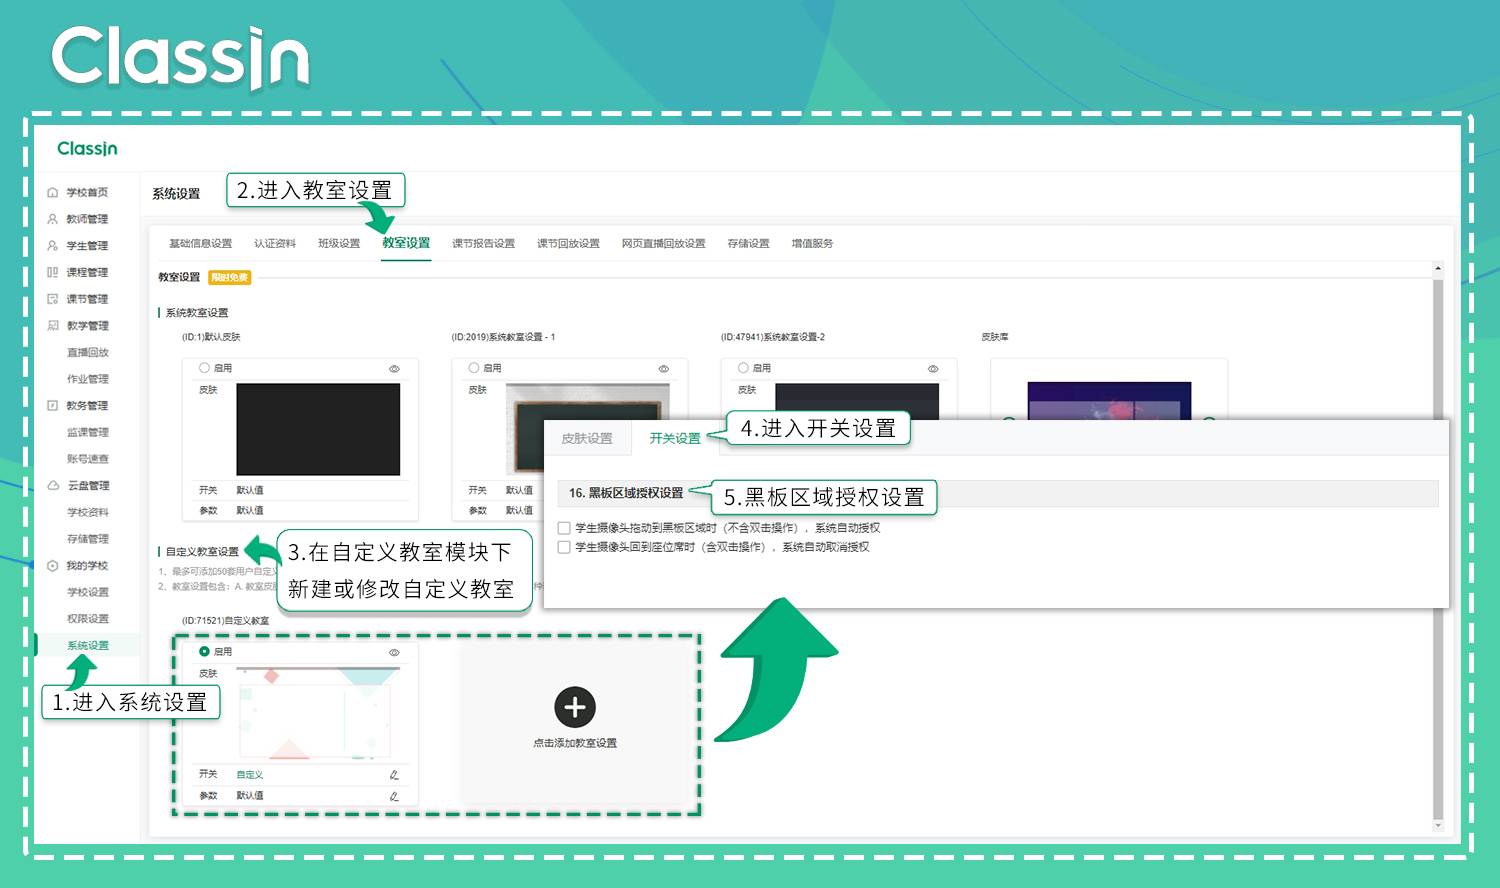This screenshot has height=888, width=1500.
Task: Select 启用 radio for (ID:71521)自定义教室
Action: pyautogui.click(x=204, y=651)
